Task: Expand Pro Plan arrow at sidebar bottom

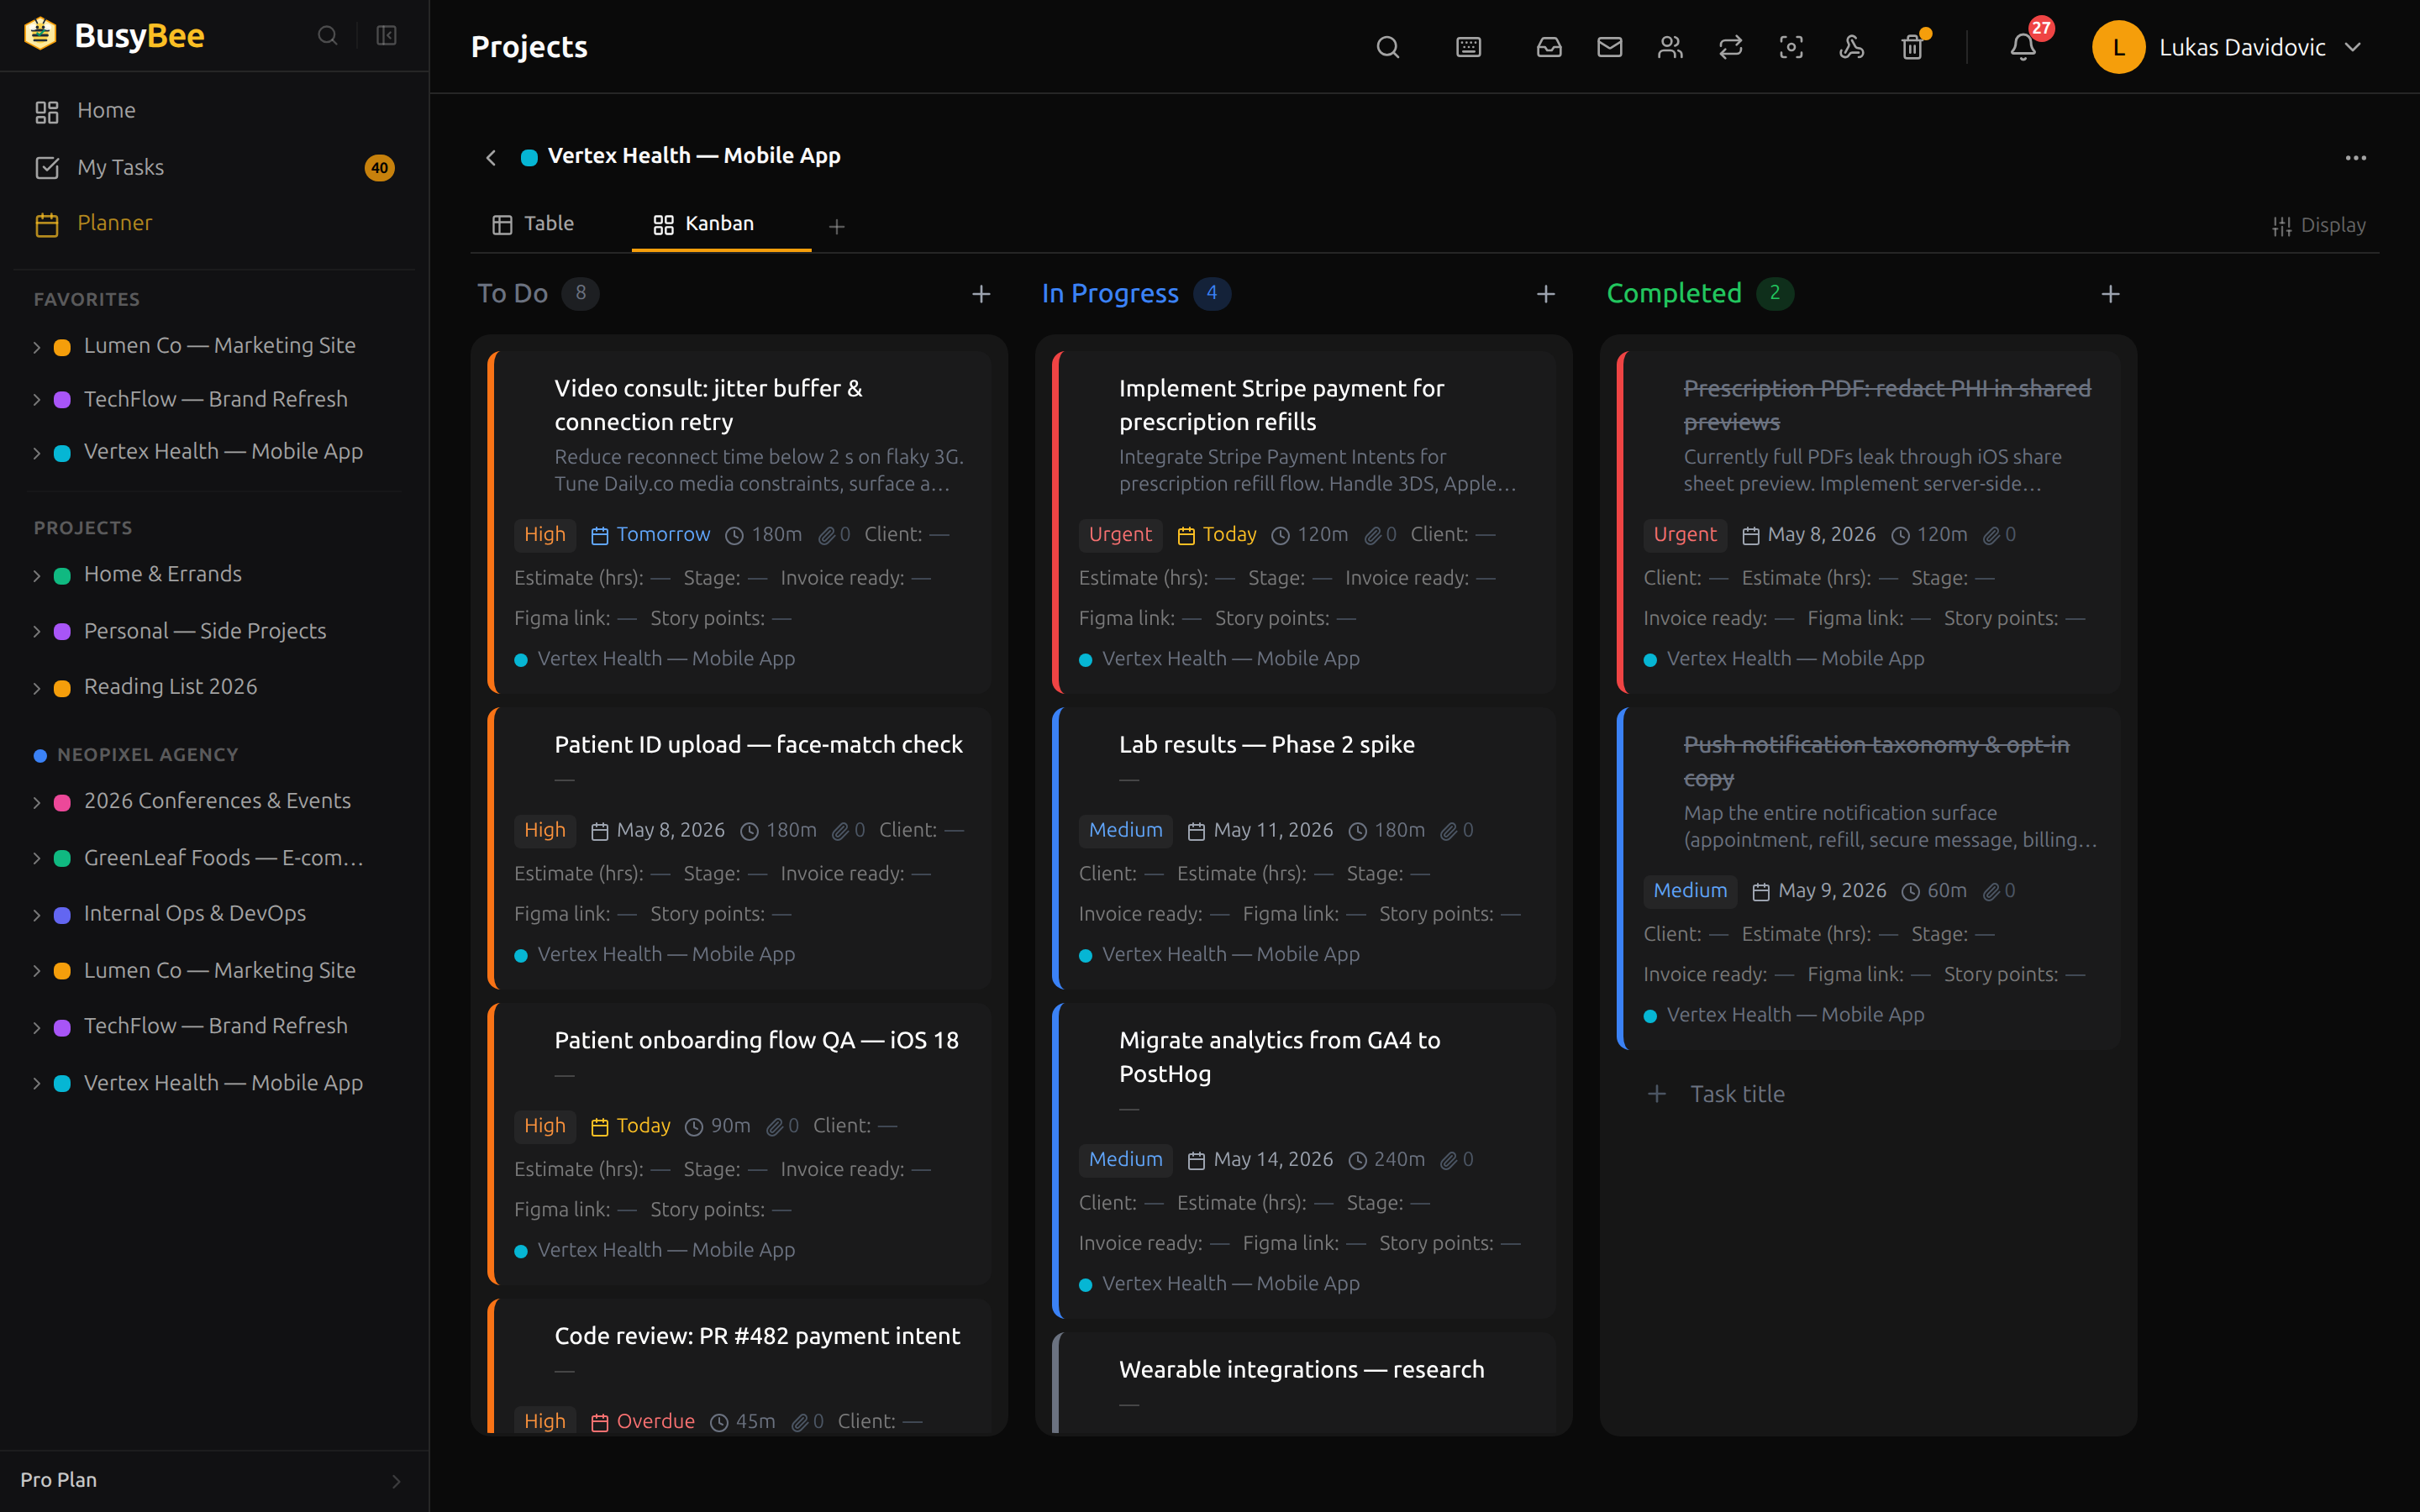Action: 396,1481
